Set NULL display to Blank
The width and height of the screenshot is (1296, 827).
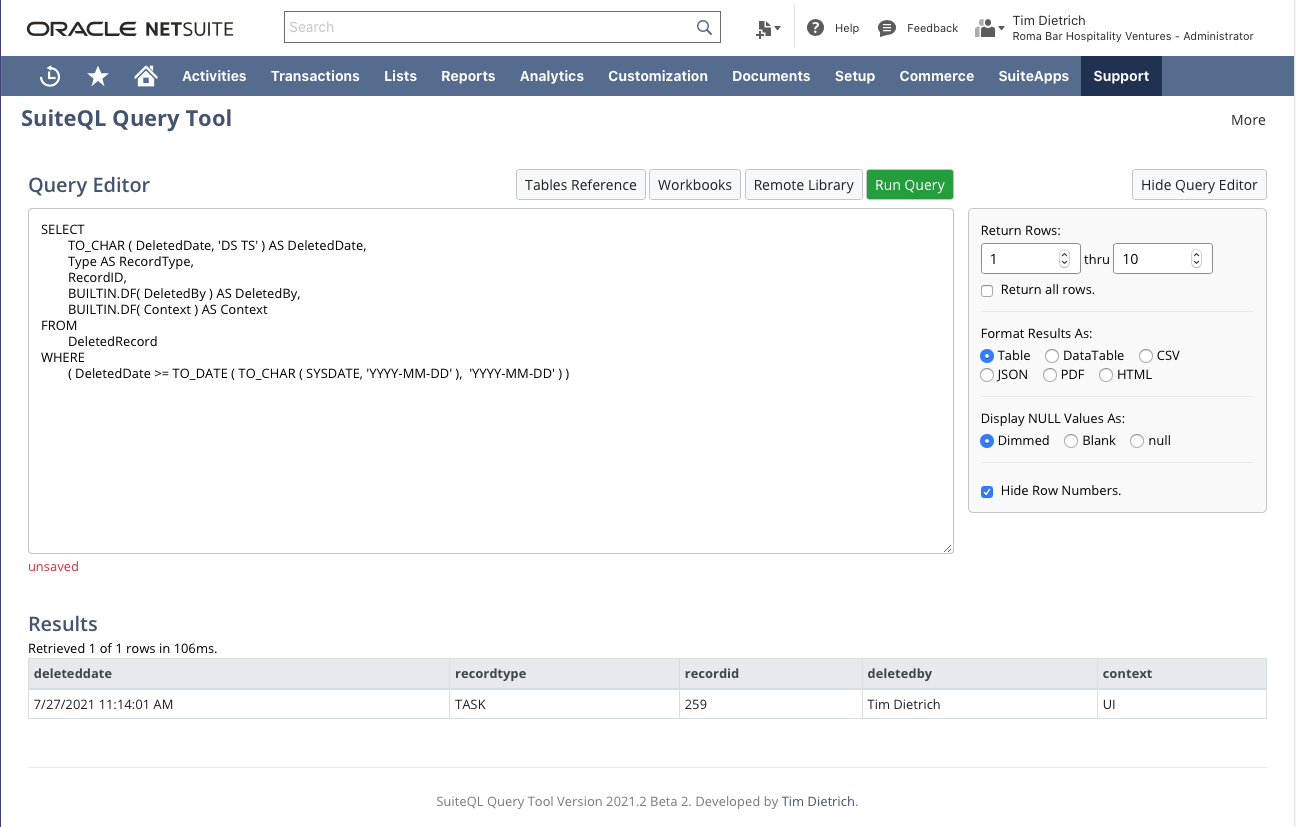[1071, 441]
